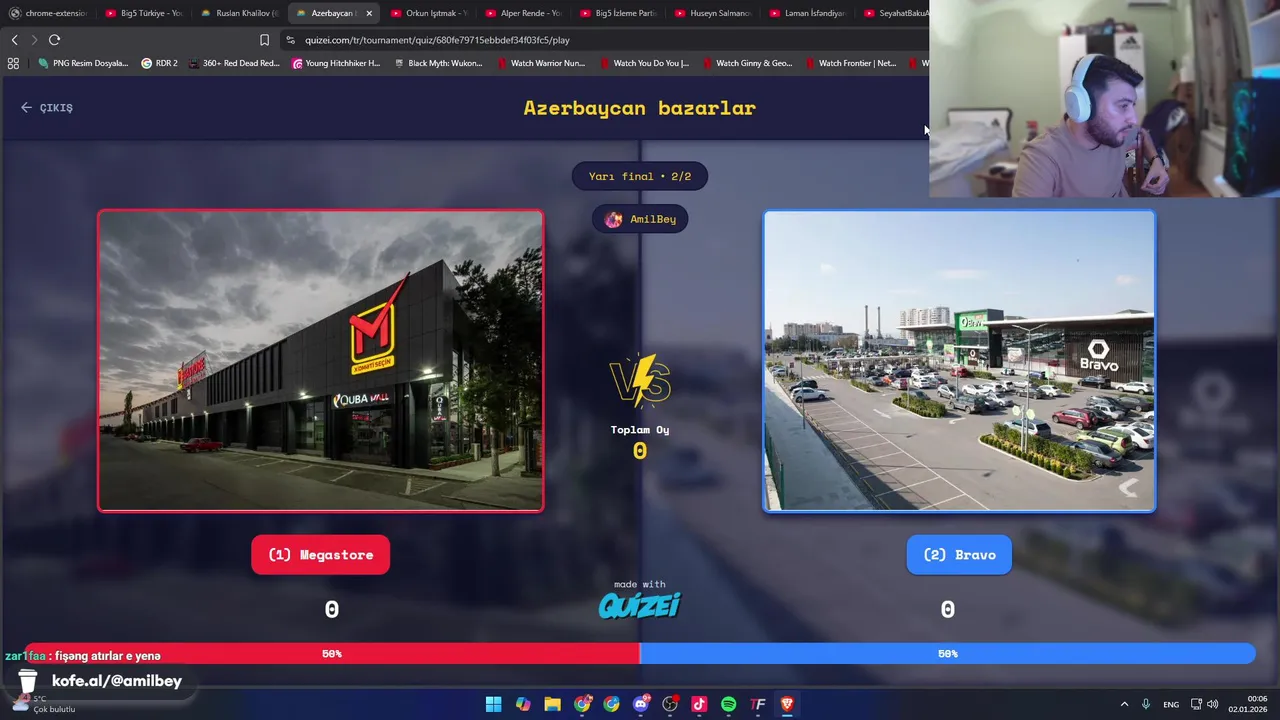Click the microphone tray icon

click(1146, 704)
